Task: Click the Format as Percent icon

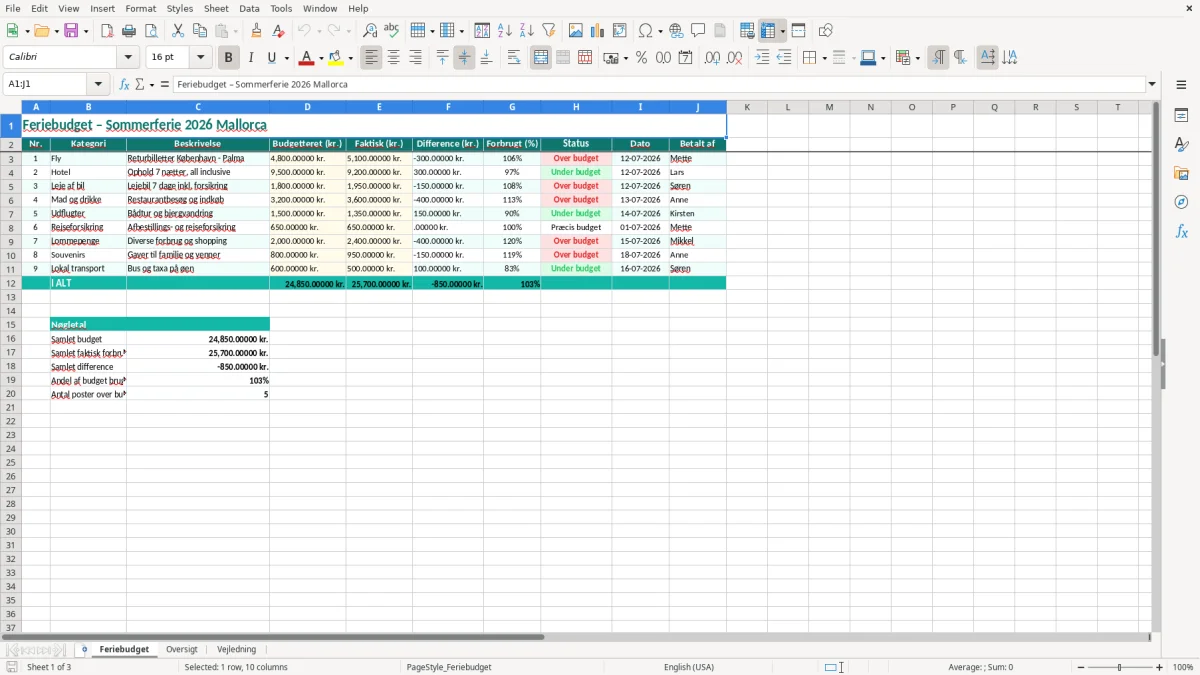Action: [642, 58]
